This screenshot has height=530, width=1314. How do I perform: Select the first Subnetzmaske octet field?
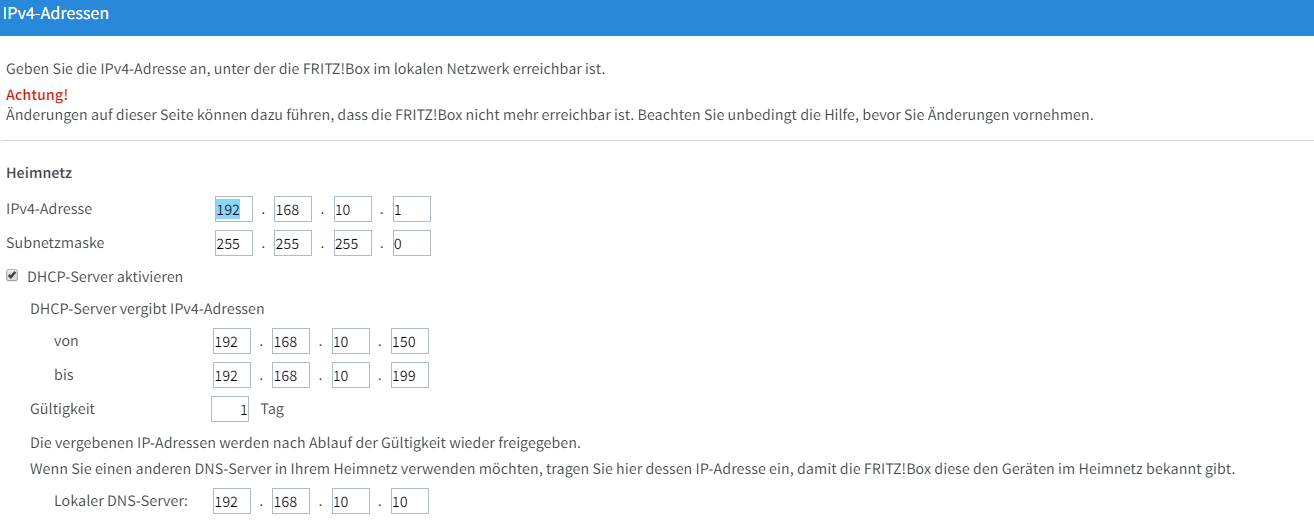pyautogui.click(x=233, y=243)
